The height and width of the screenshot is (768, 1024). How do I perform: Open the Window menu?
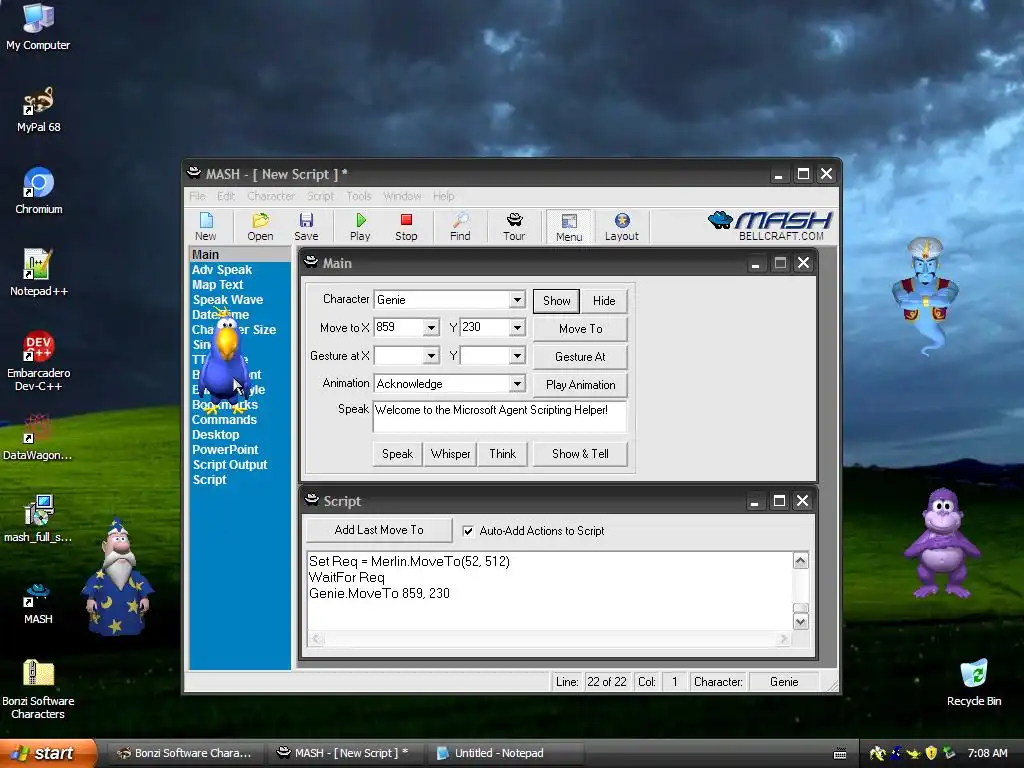pyautogui.click(x=402, y=196)
